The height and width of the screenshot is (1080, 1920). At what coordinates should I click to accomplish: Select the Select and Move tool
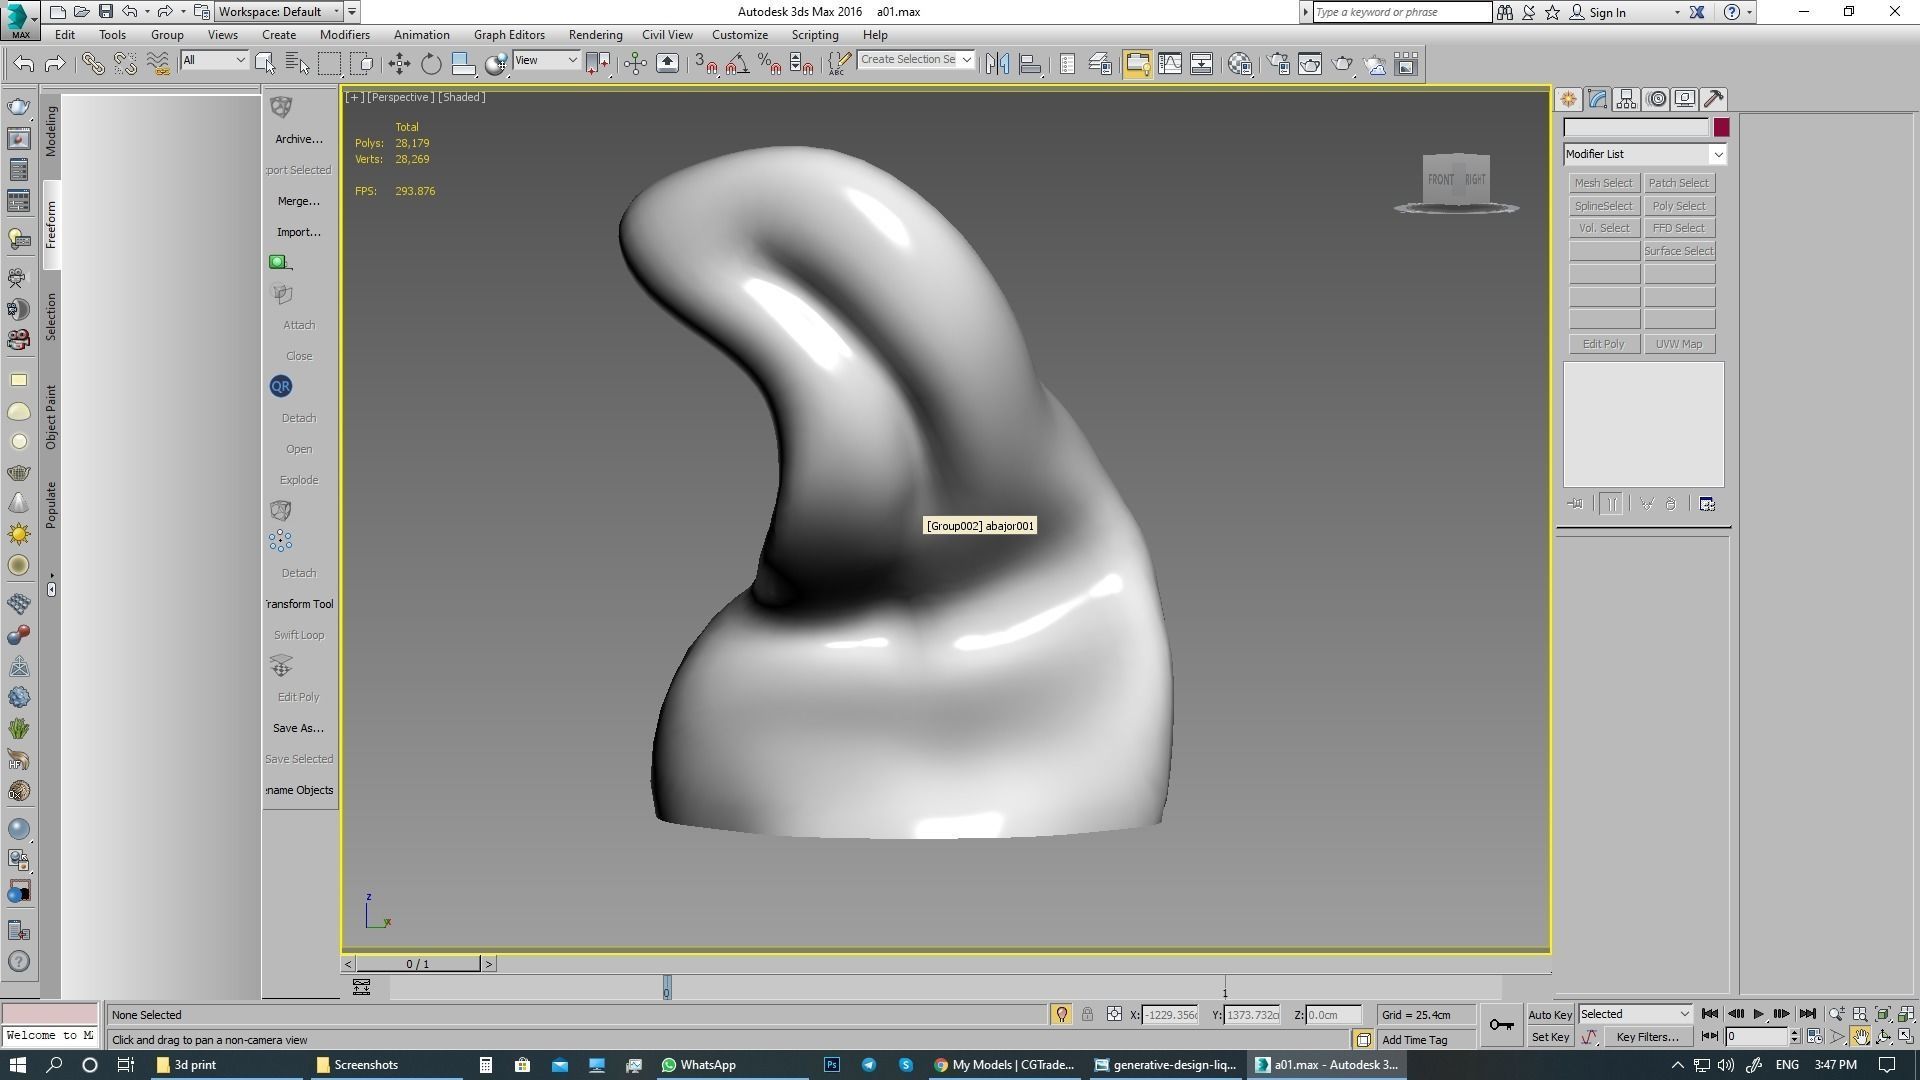(399, 64)
